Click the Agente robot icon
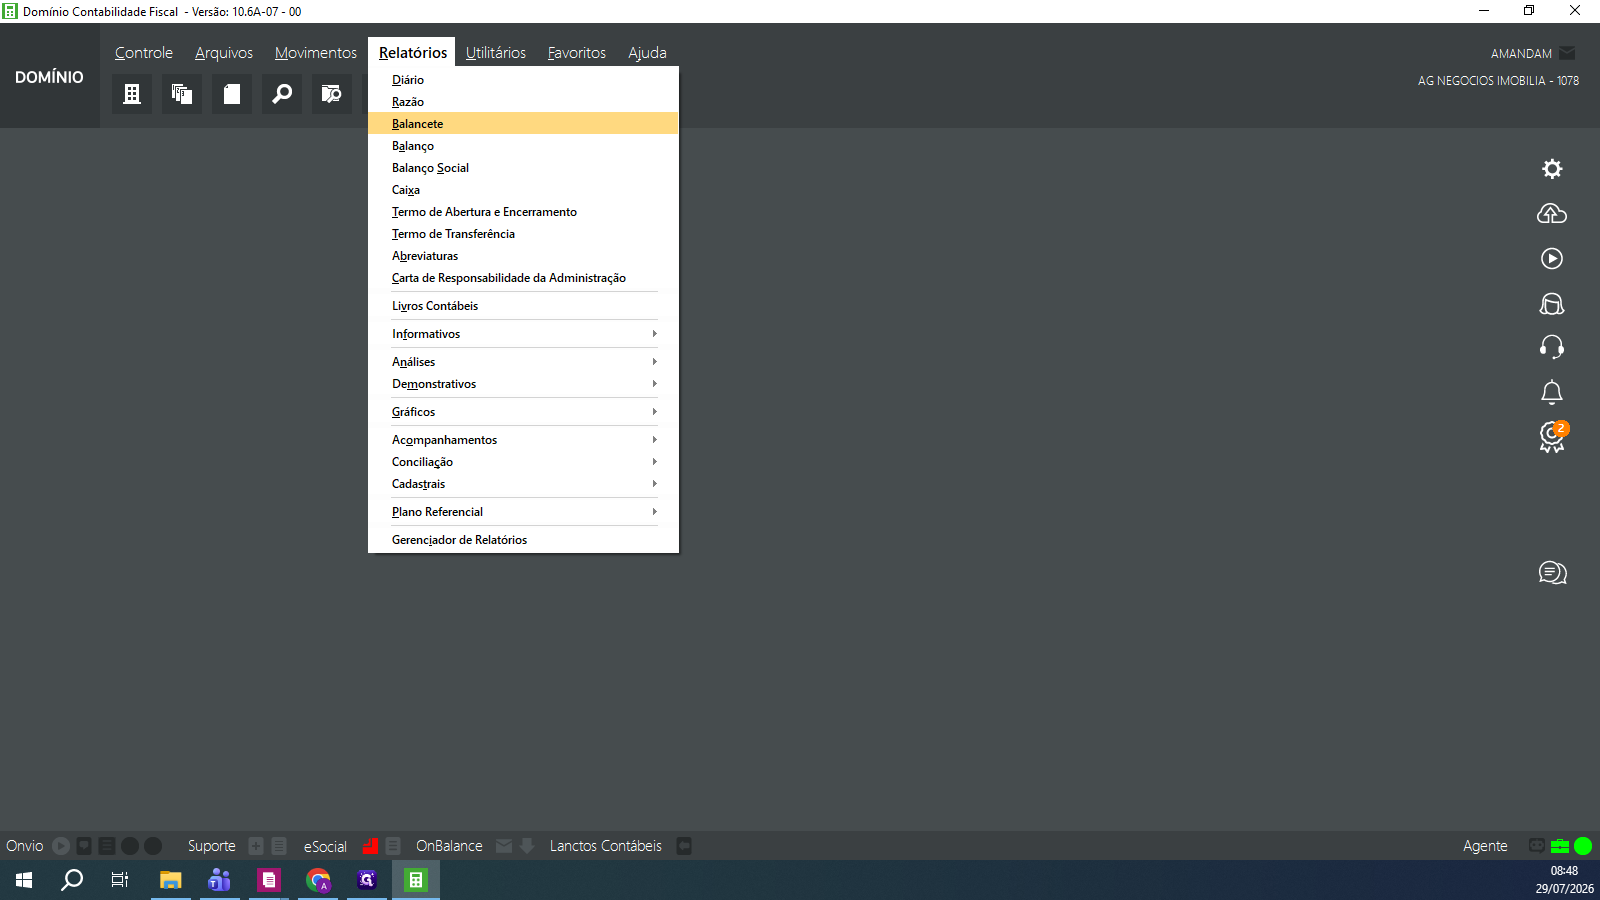 pos(1537,846)
